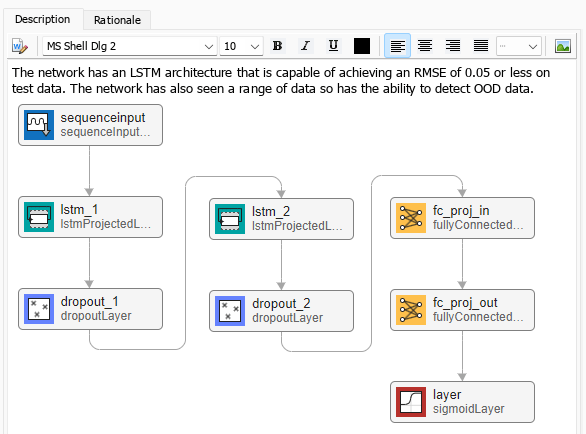Image resolution: width=586 pixels, height=434 pixels.
Task: Open the MS Shell Dlg 2 font dropdown
Action: pyautogui.click(x=130, y=46)
